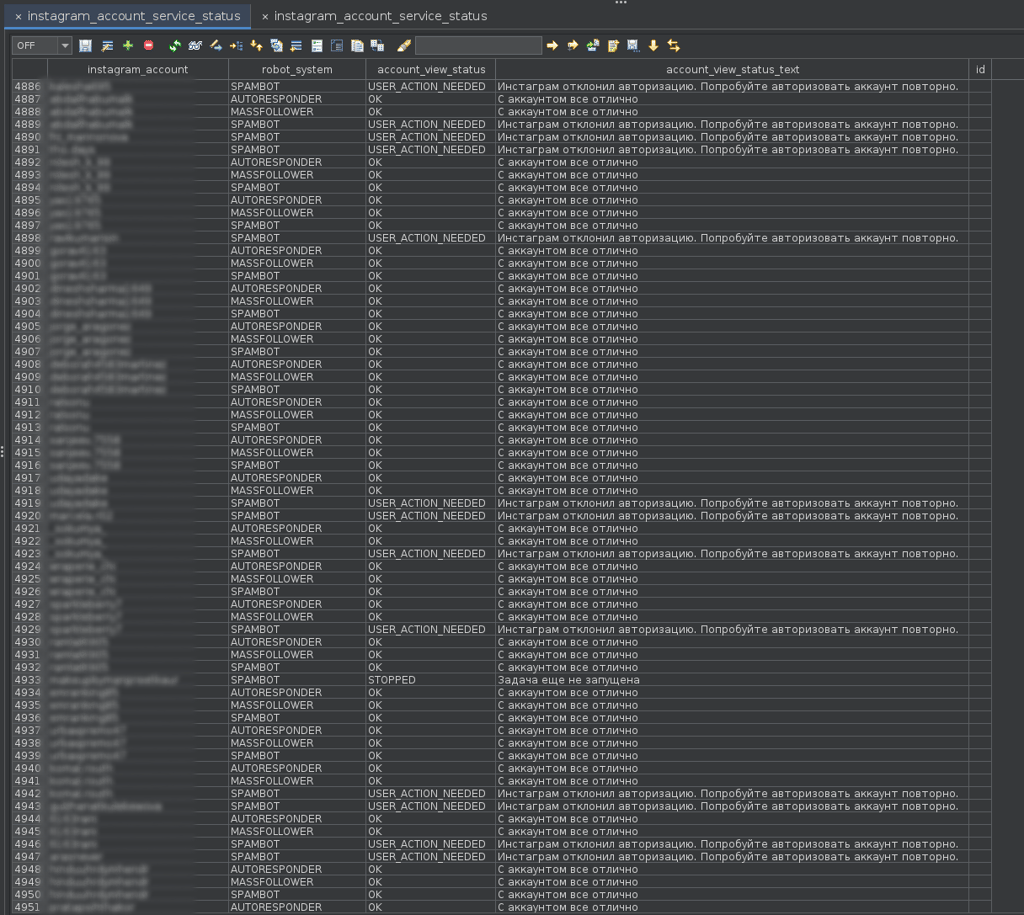
Task: Click the dark panel layout icon
Action: click(x=337, y=46)
